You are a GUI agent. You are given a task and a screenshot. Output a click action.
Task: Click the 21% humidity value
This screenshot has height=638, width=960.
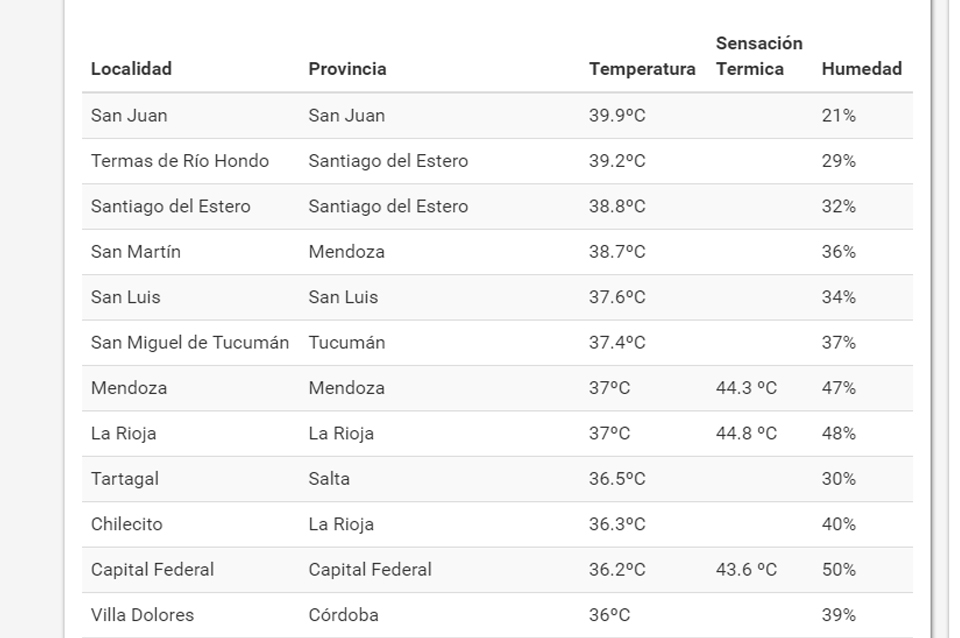coord(839,116)
